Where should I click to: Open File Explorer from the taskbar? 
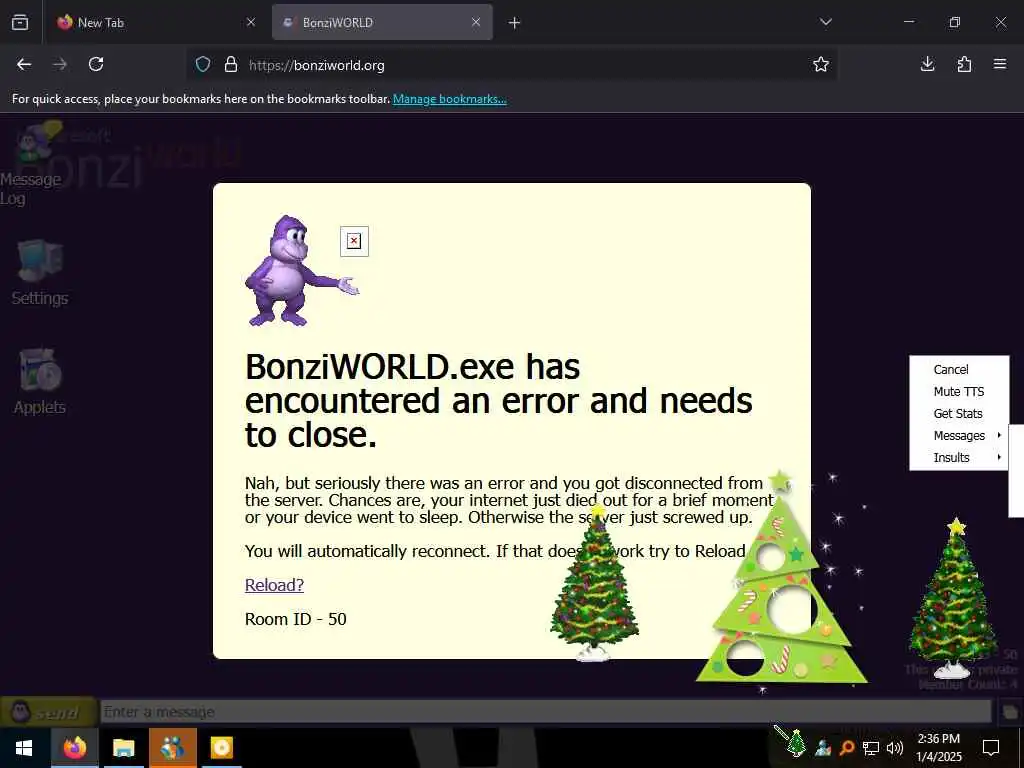pos(123,748)
